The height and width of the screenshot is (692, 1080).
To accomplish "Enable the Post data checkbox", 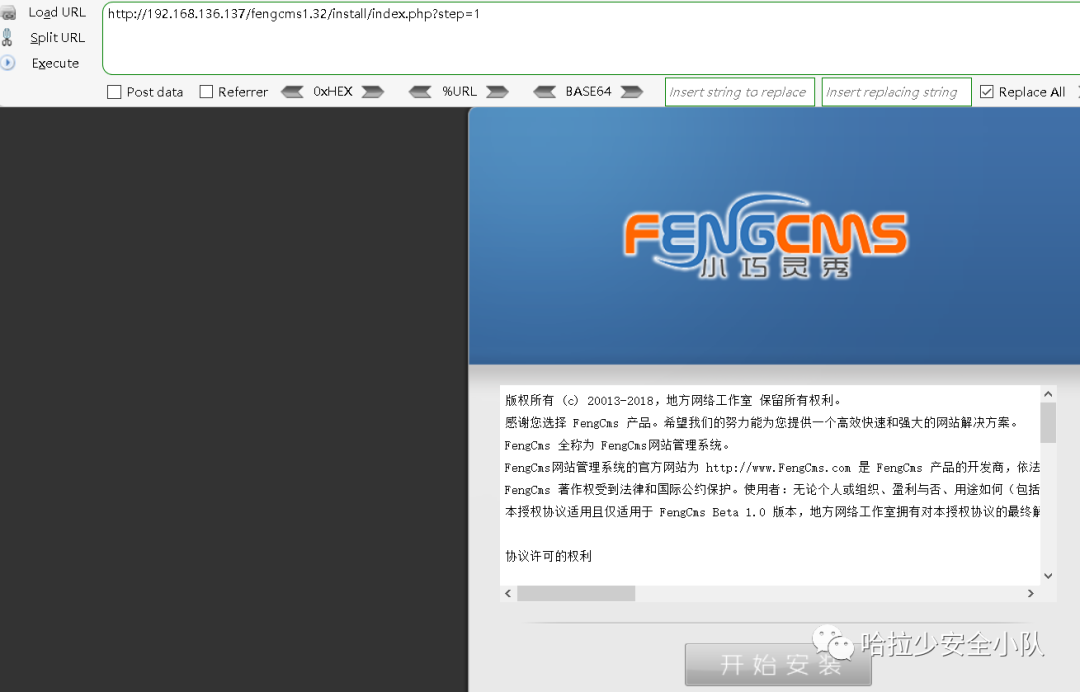I will pyautogui.click(x=114, y=92).
